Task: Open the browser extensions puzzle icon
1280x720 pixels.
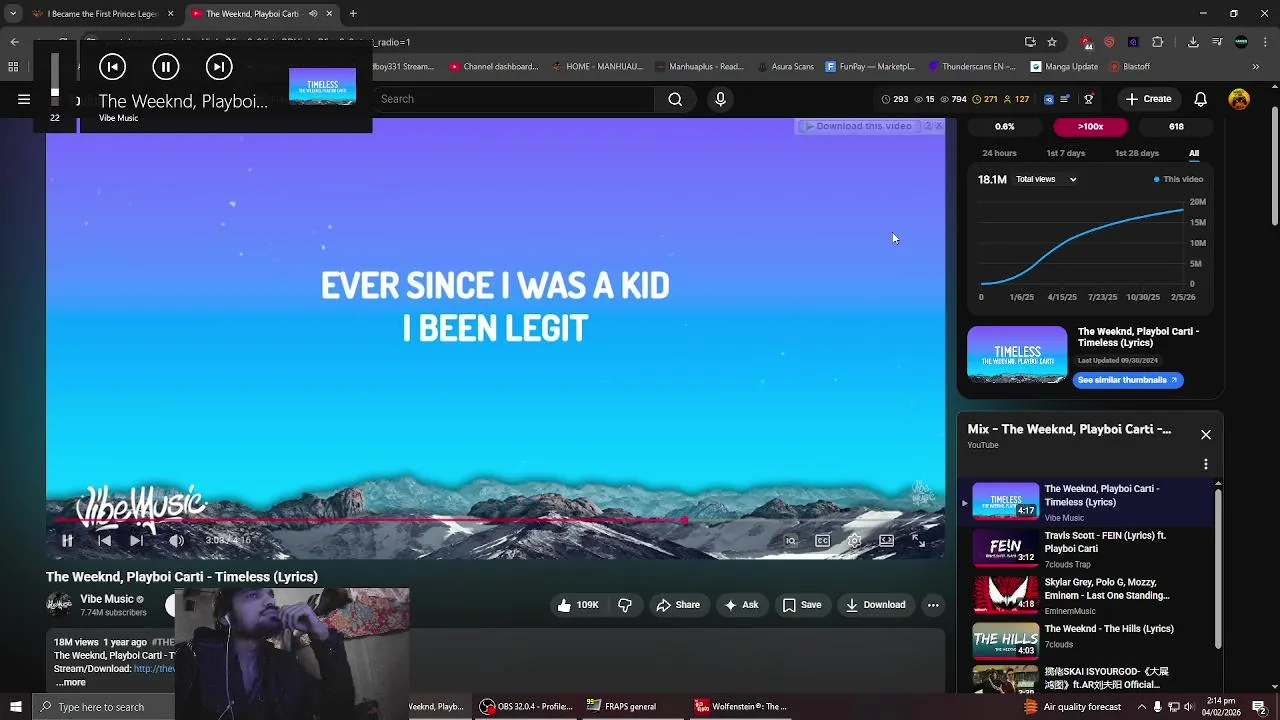Action: (1158, 42)
